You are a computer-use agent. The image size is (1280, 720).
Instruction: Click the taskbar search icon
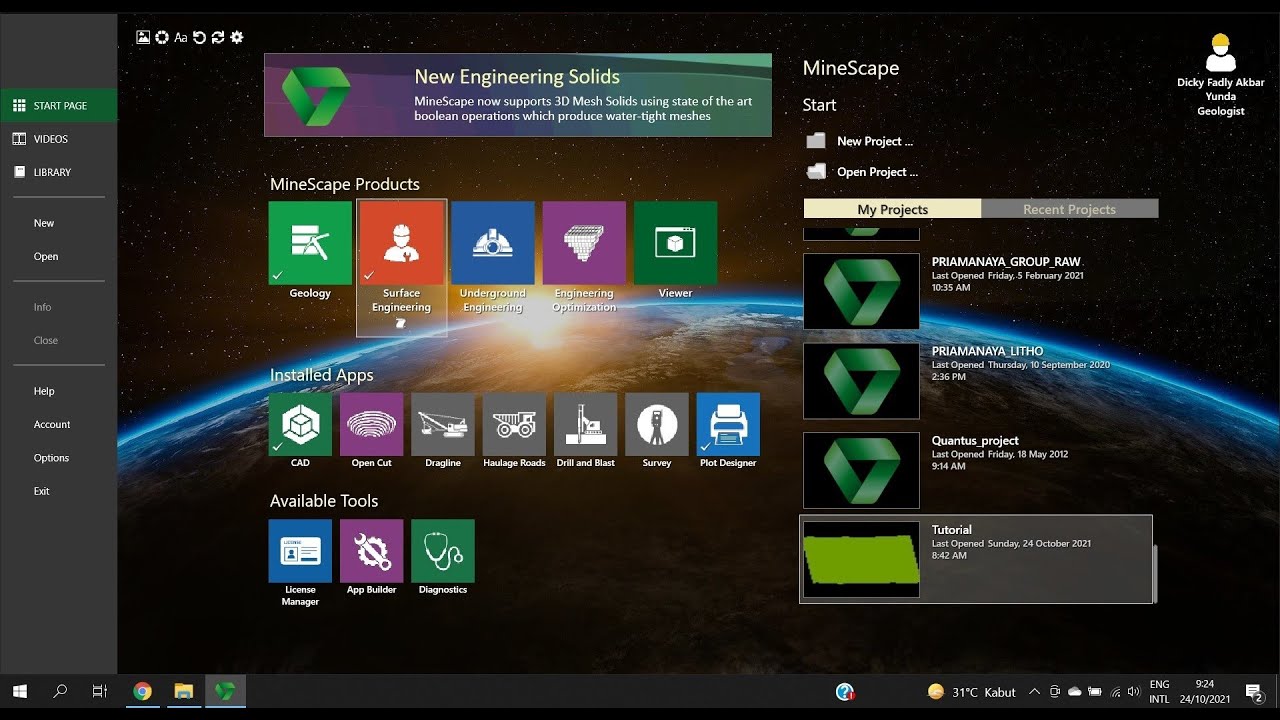tap(60, 691)
